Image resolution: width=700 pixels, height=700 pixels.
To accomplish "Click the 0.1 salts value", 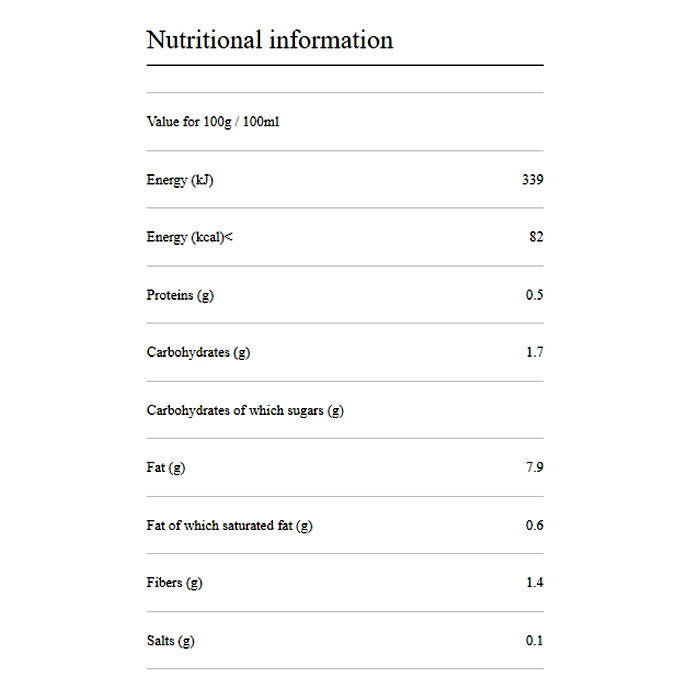I will pos(534,640).
